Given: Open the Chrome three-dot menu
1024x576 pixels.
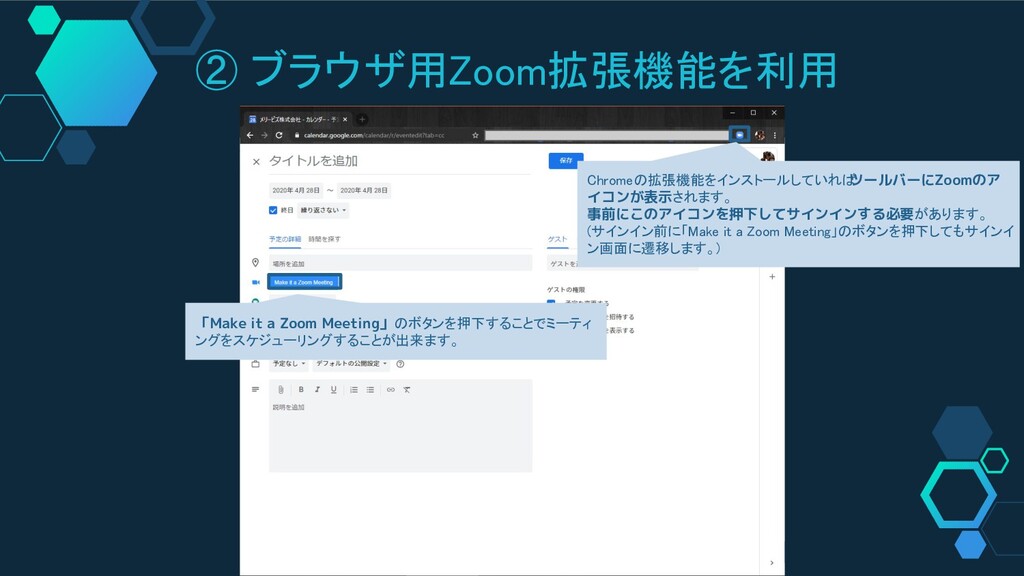Looking at the screenshot, I should tap(775, 135).
